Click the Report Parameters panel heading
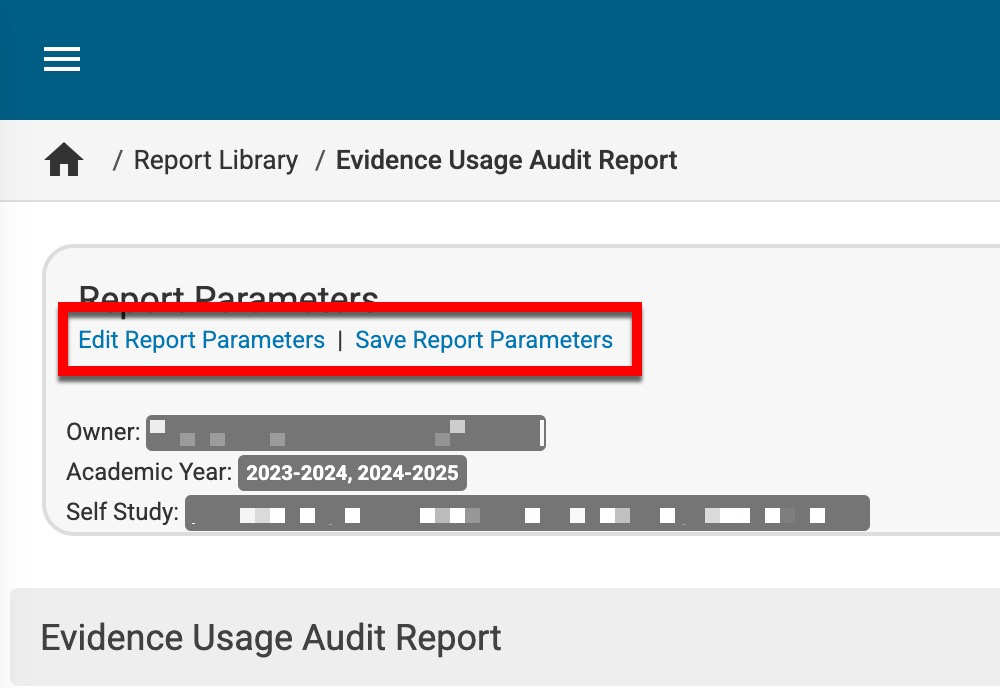This screenshot has height=688, width=1000. (x=228, y=294)
